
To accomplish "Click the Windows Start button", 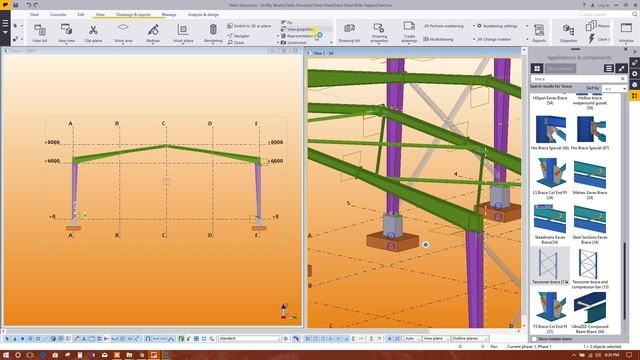I will pos(6,355).
